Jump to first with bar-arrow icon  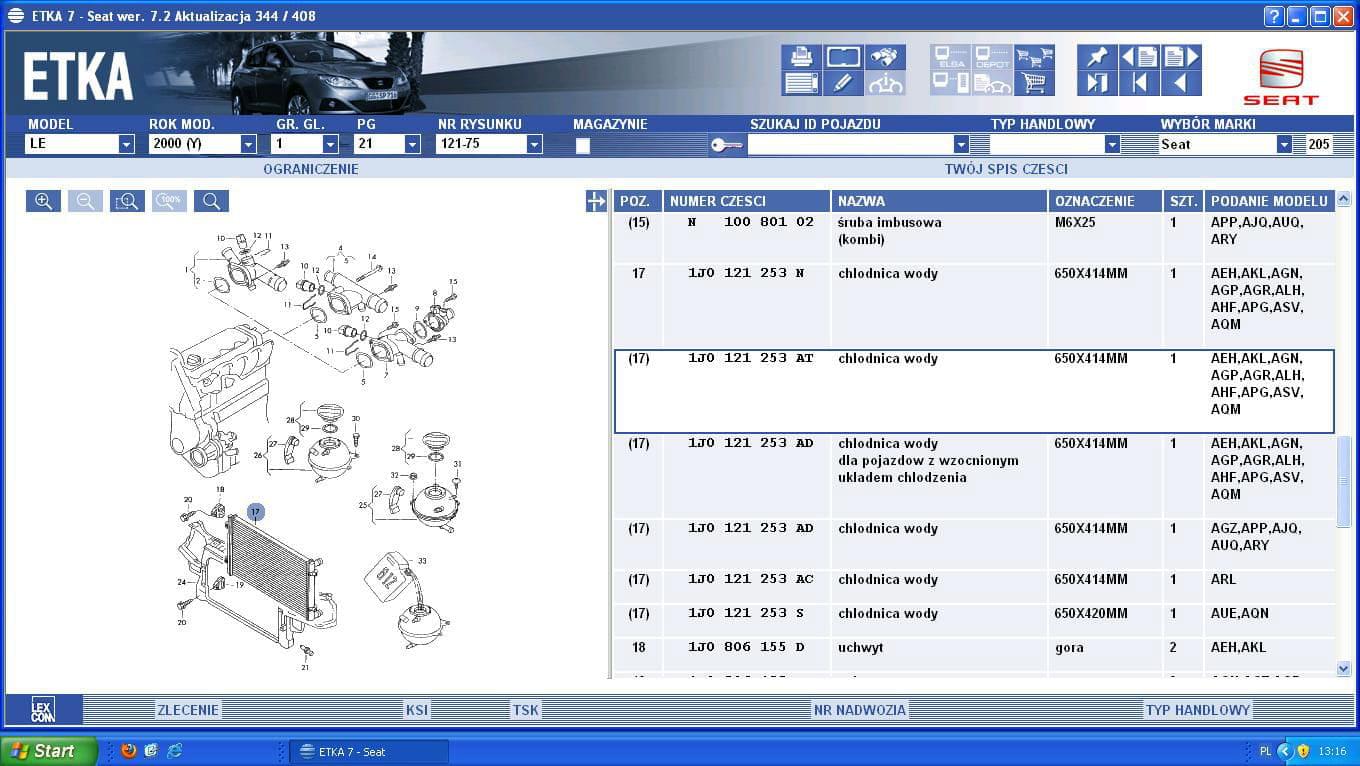pyautogui.click(x=1139, y=83)
